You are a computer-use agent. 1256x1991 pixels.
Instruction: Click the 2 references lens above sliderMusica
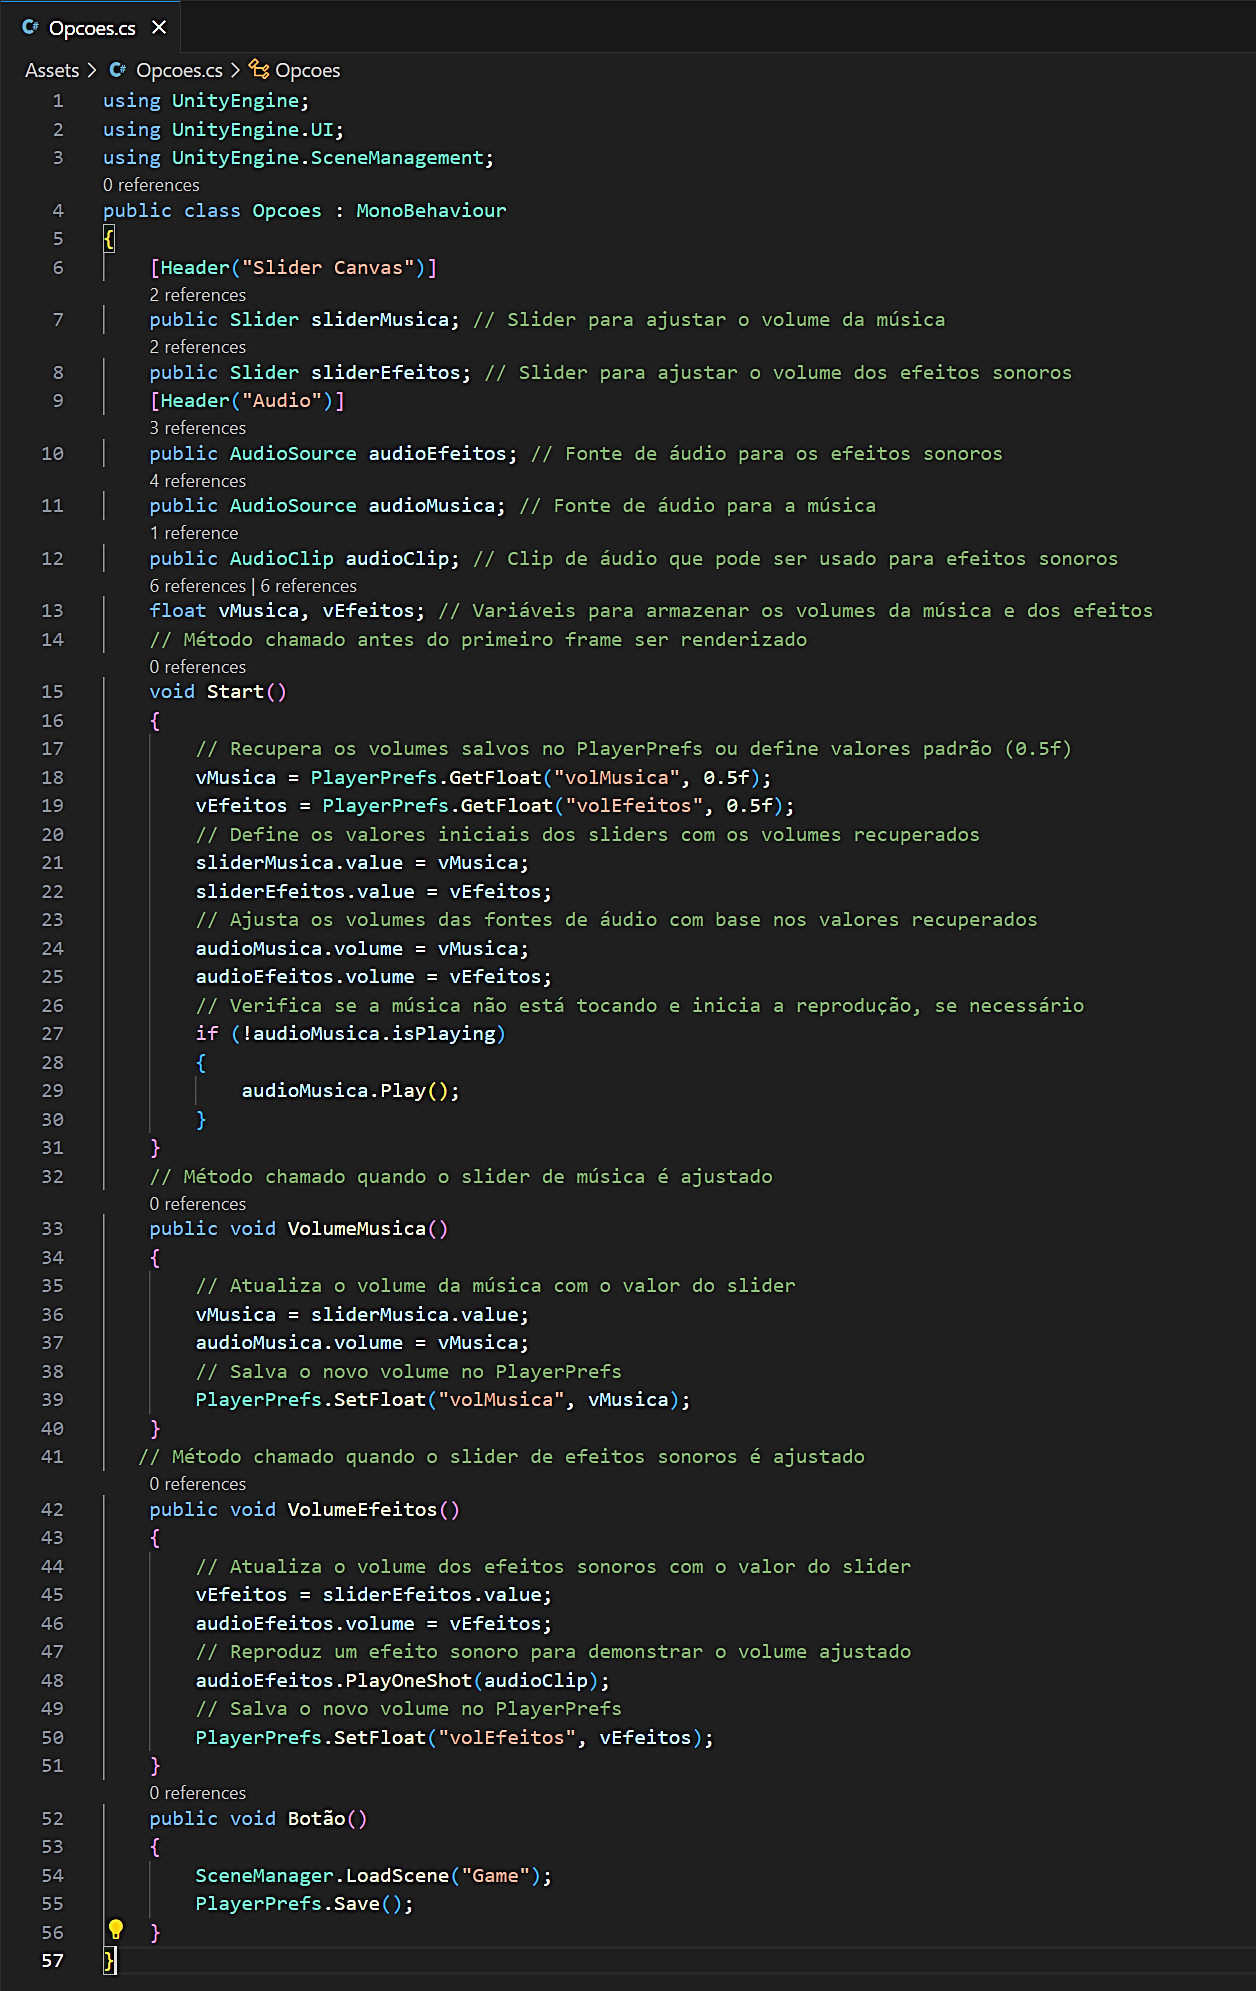(x=197, y=295)
